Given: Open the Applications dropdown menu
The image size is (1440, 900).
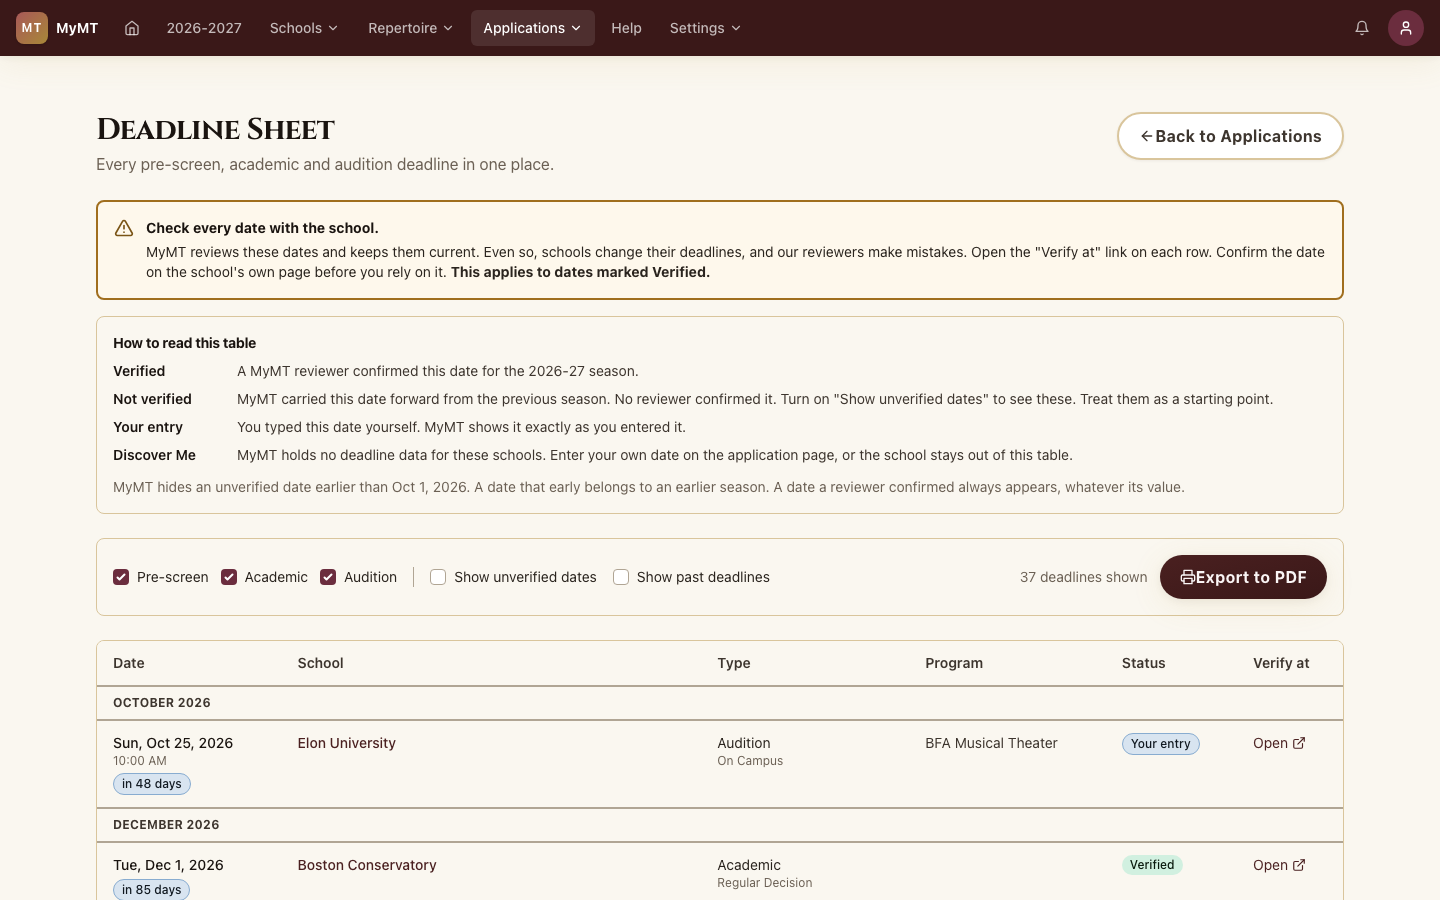Looking at the screenshot, I should point(533,28).
